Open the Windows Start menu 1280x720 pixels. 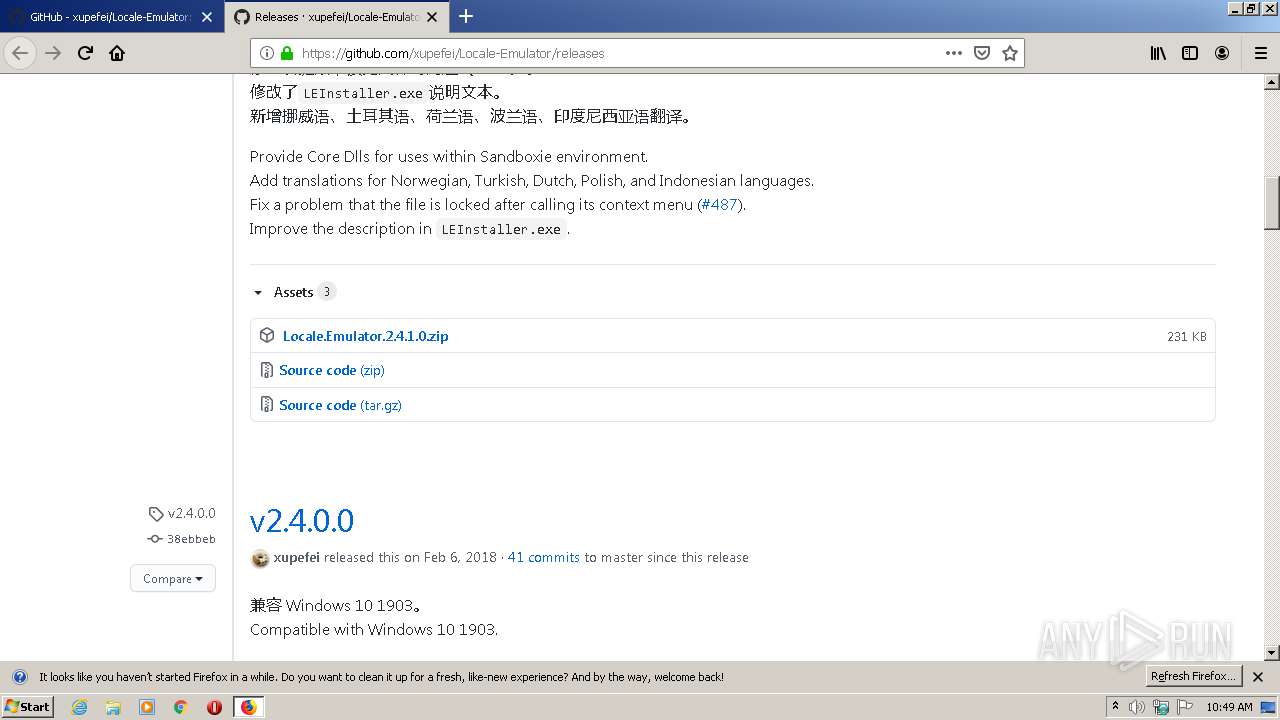click(x=28, y=707)
